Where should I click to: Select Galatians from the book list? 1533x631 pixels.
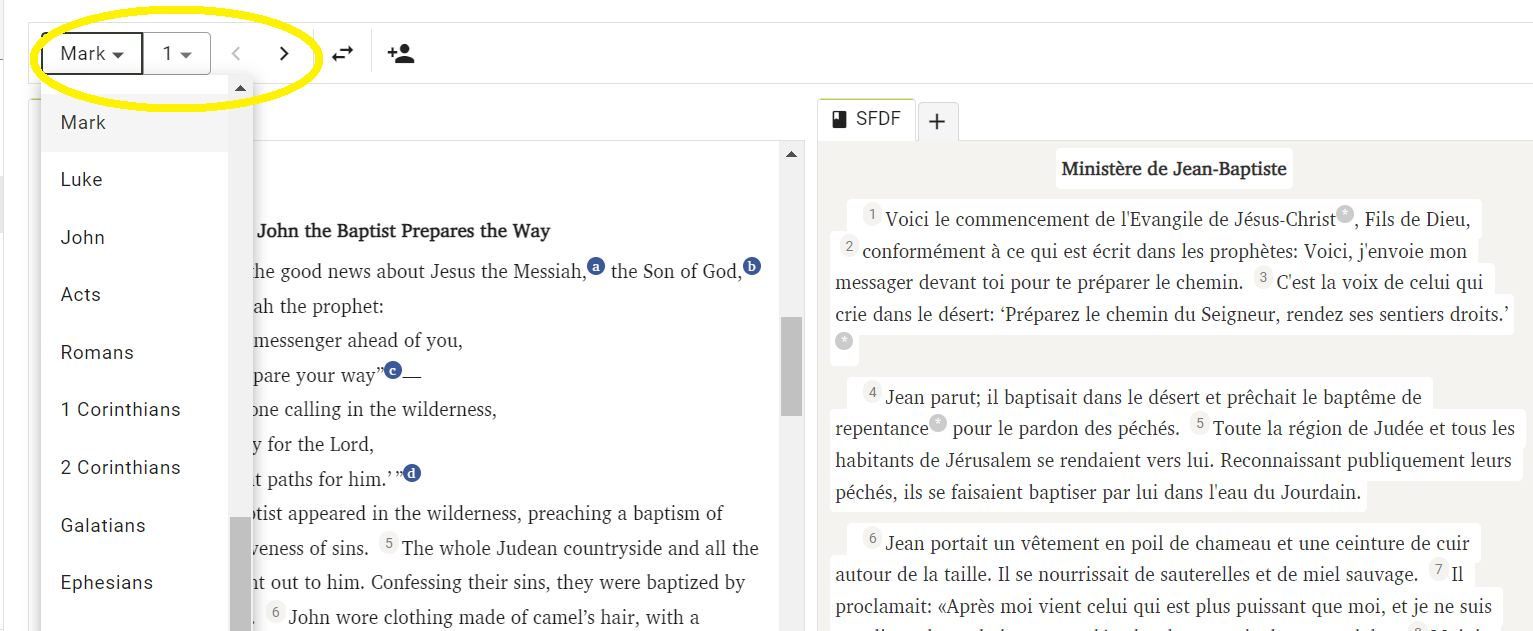coord(135,526)
